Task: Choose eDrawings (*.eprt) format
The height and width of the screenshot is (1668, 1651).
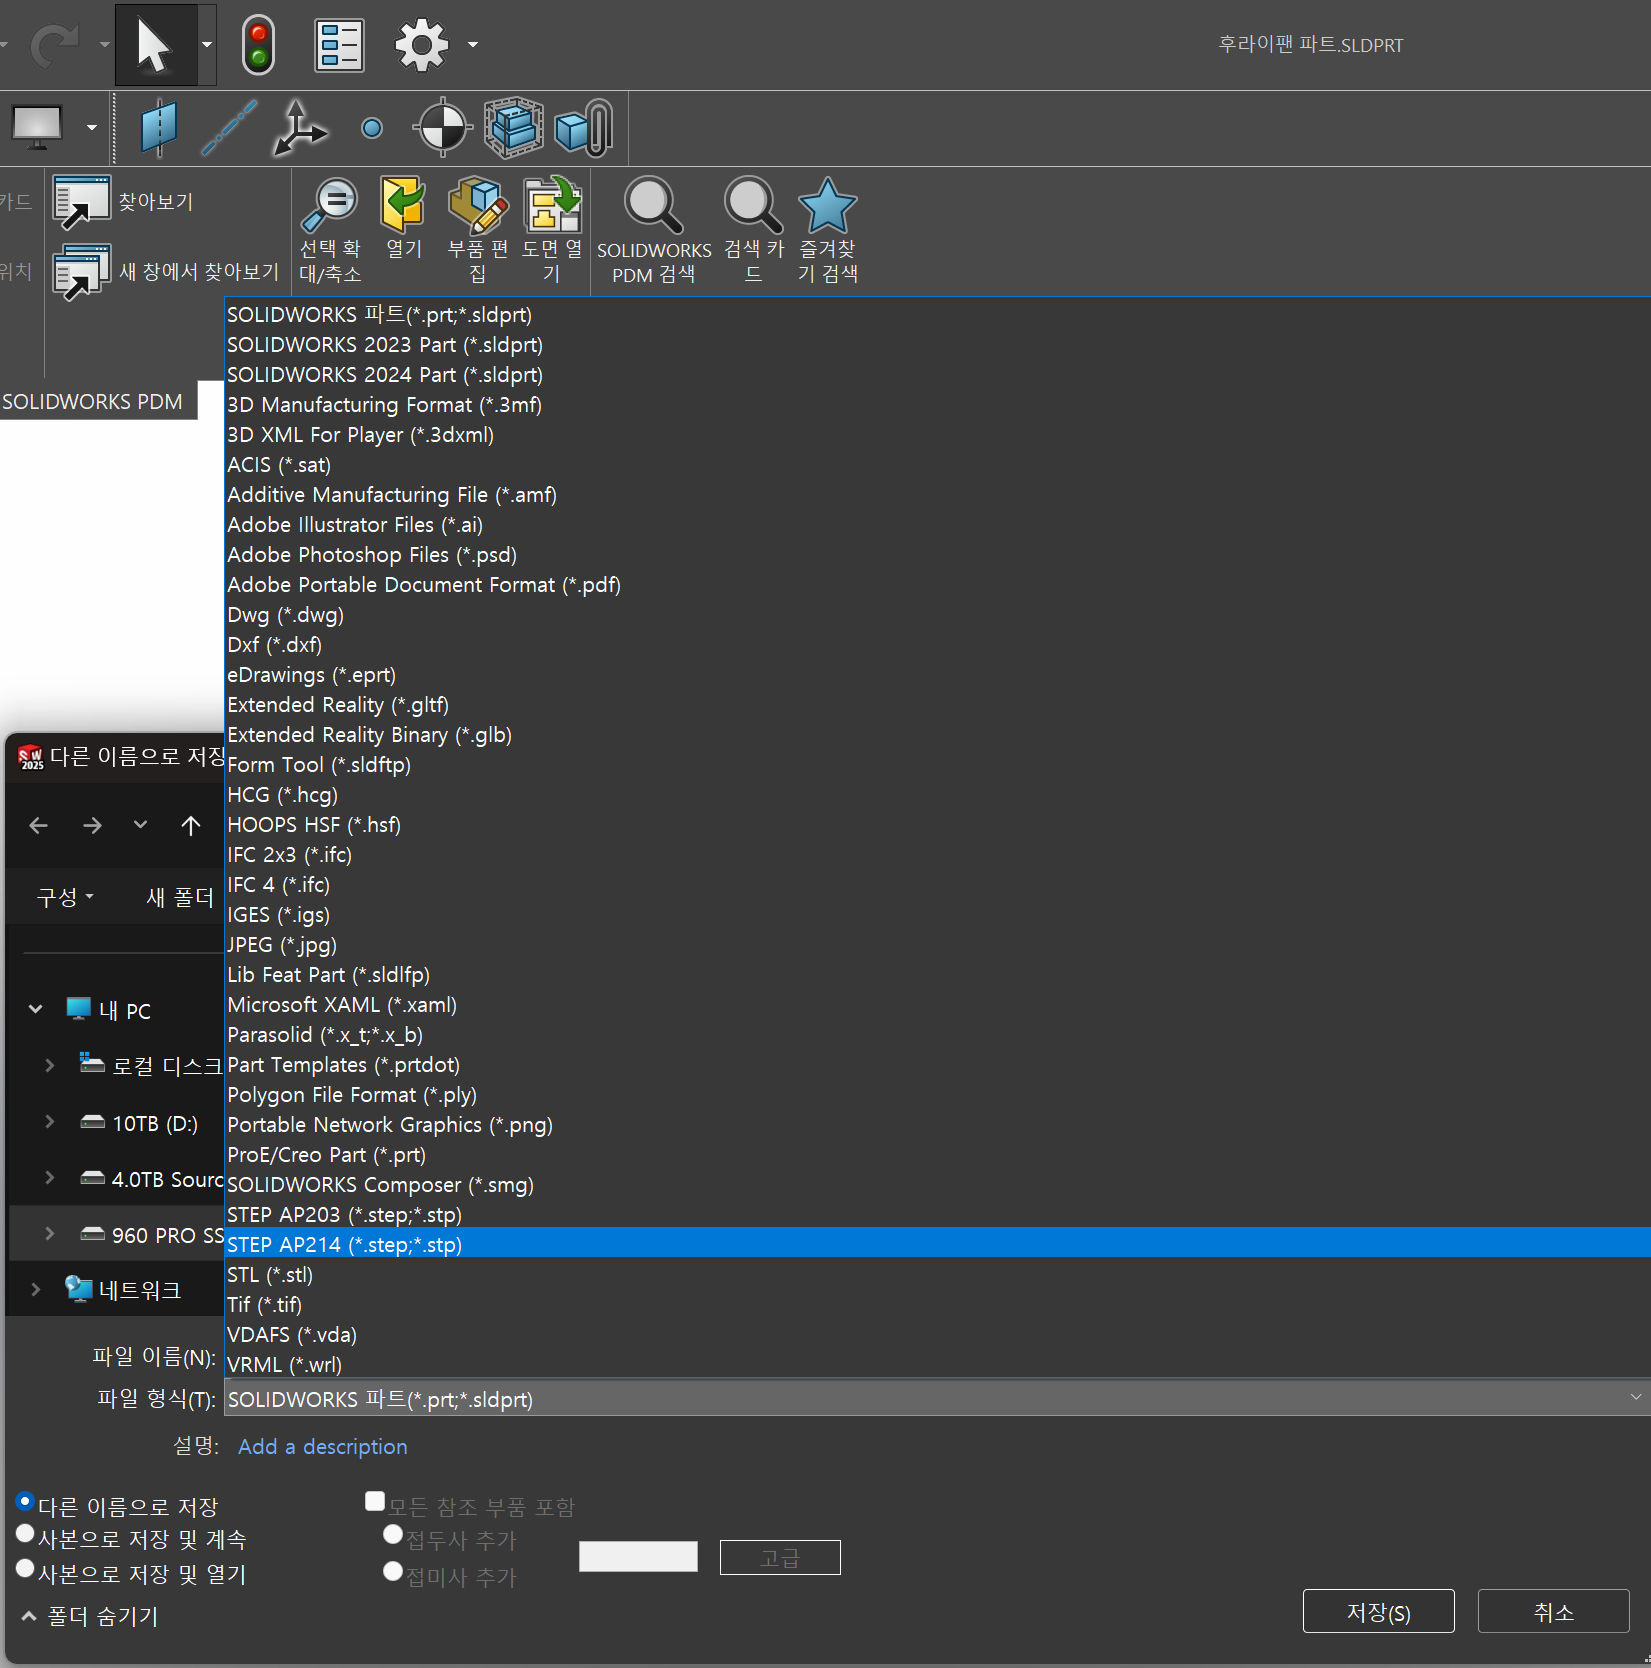Action: (x=937, y=674)
